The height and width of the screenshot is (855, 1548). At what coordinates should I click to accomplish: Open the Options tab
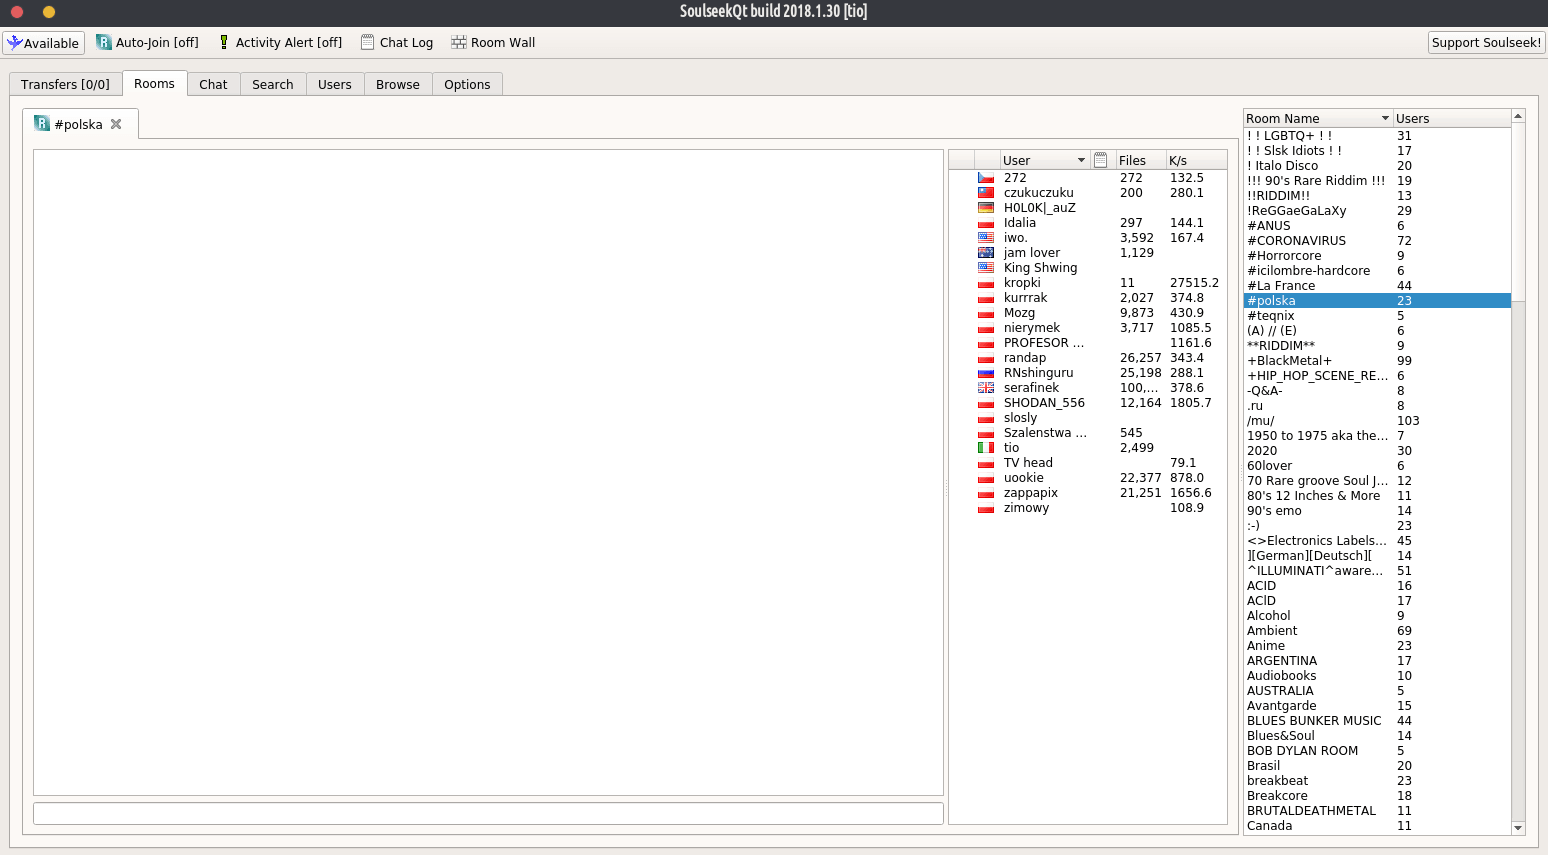pos(467,85)
